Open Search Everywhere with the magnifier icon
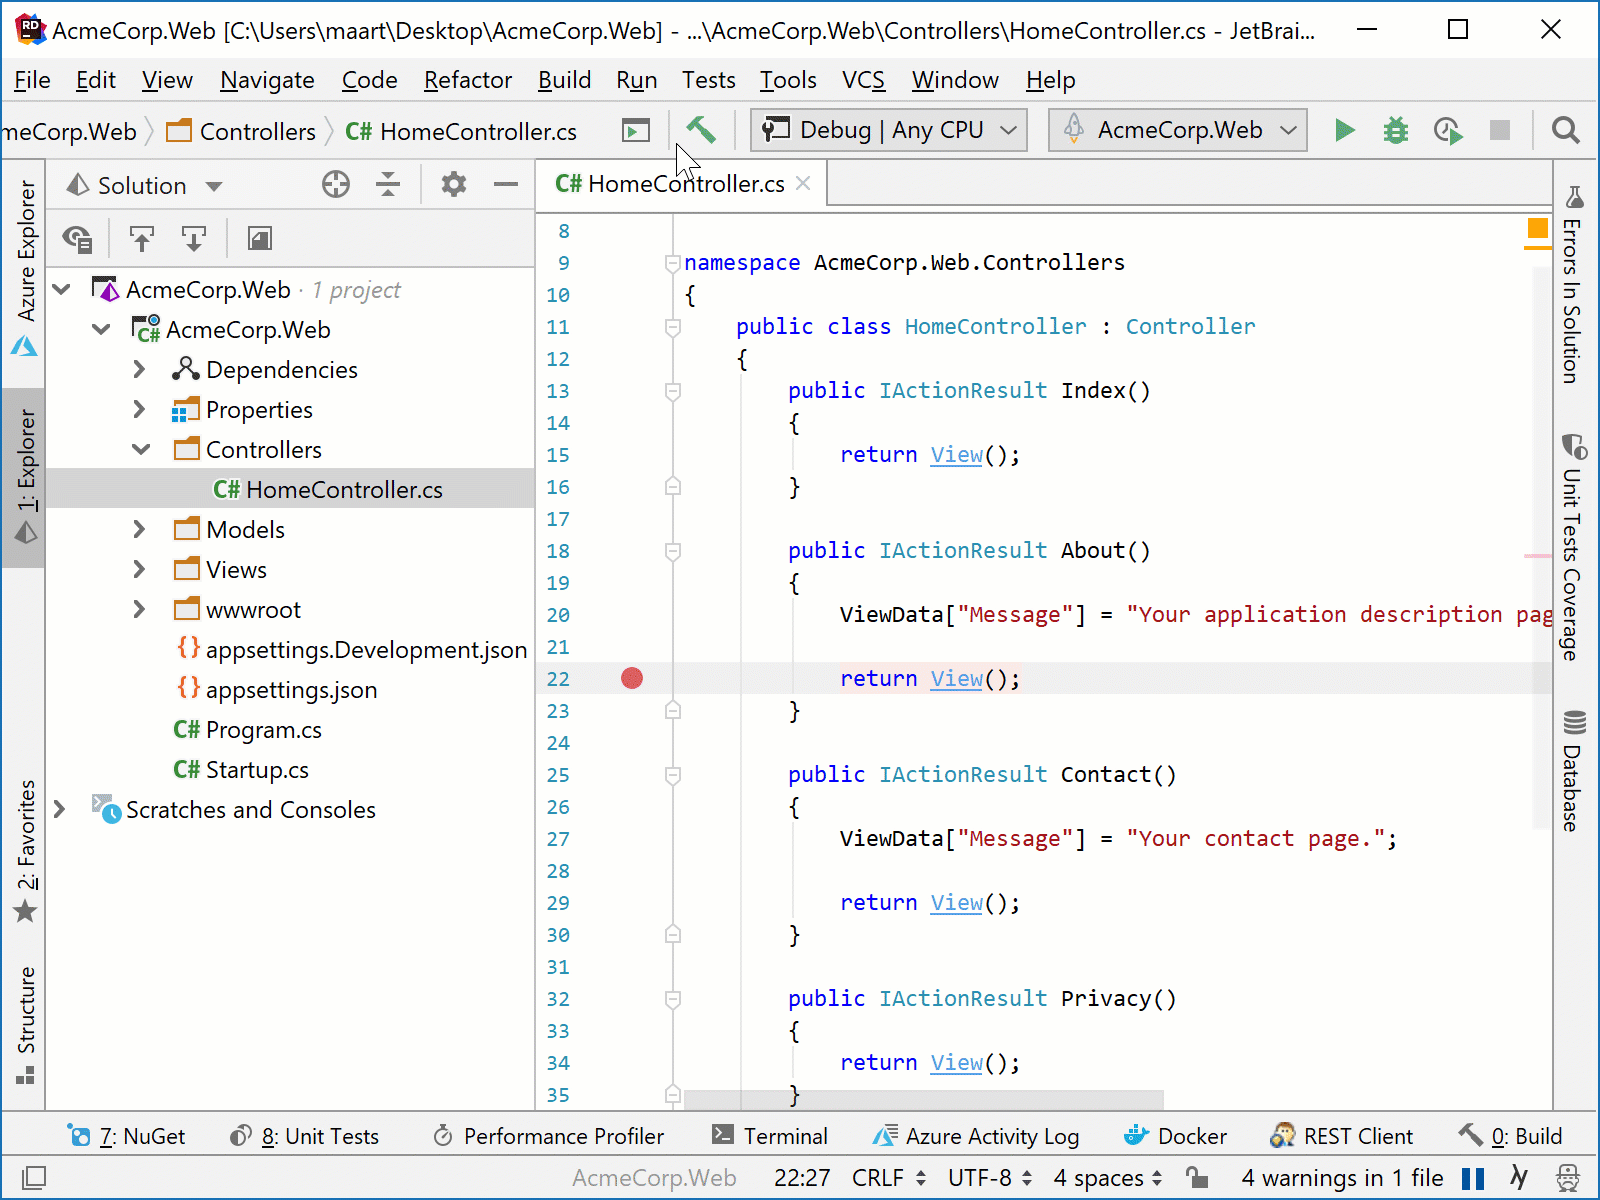 coord(1565,130)
